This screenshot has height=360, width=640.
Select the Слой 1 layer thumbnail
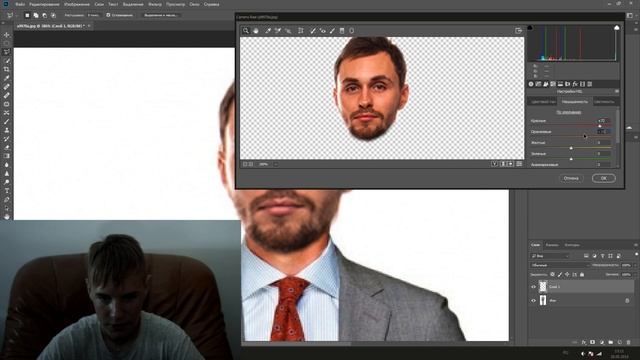543,287
